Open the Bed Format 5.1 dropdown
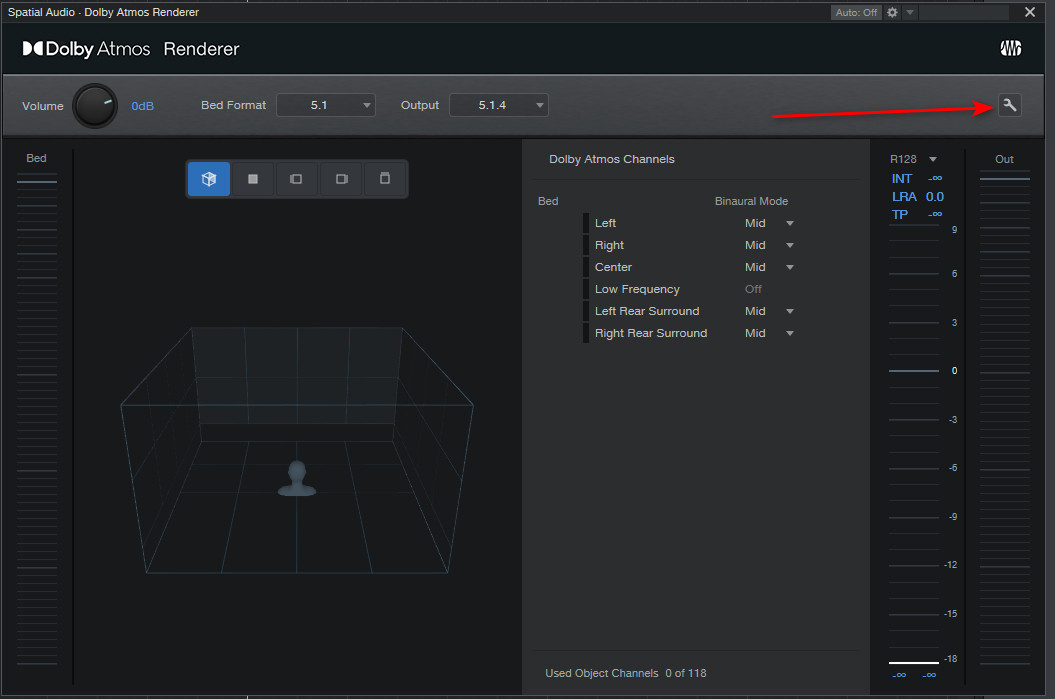The height and width of the screenshot is (699, 1055). point(326,105)
